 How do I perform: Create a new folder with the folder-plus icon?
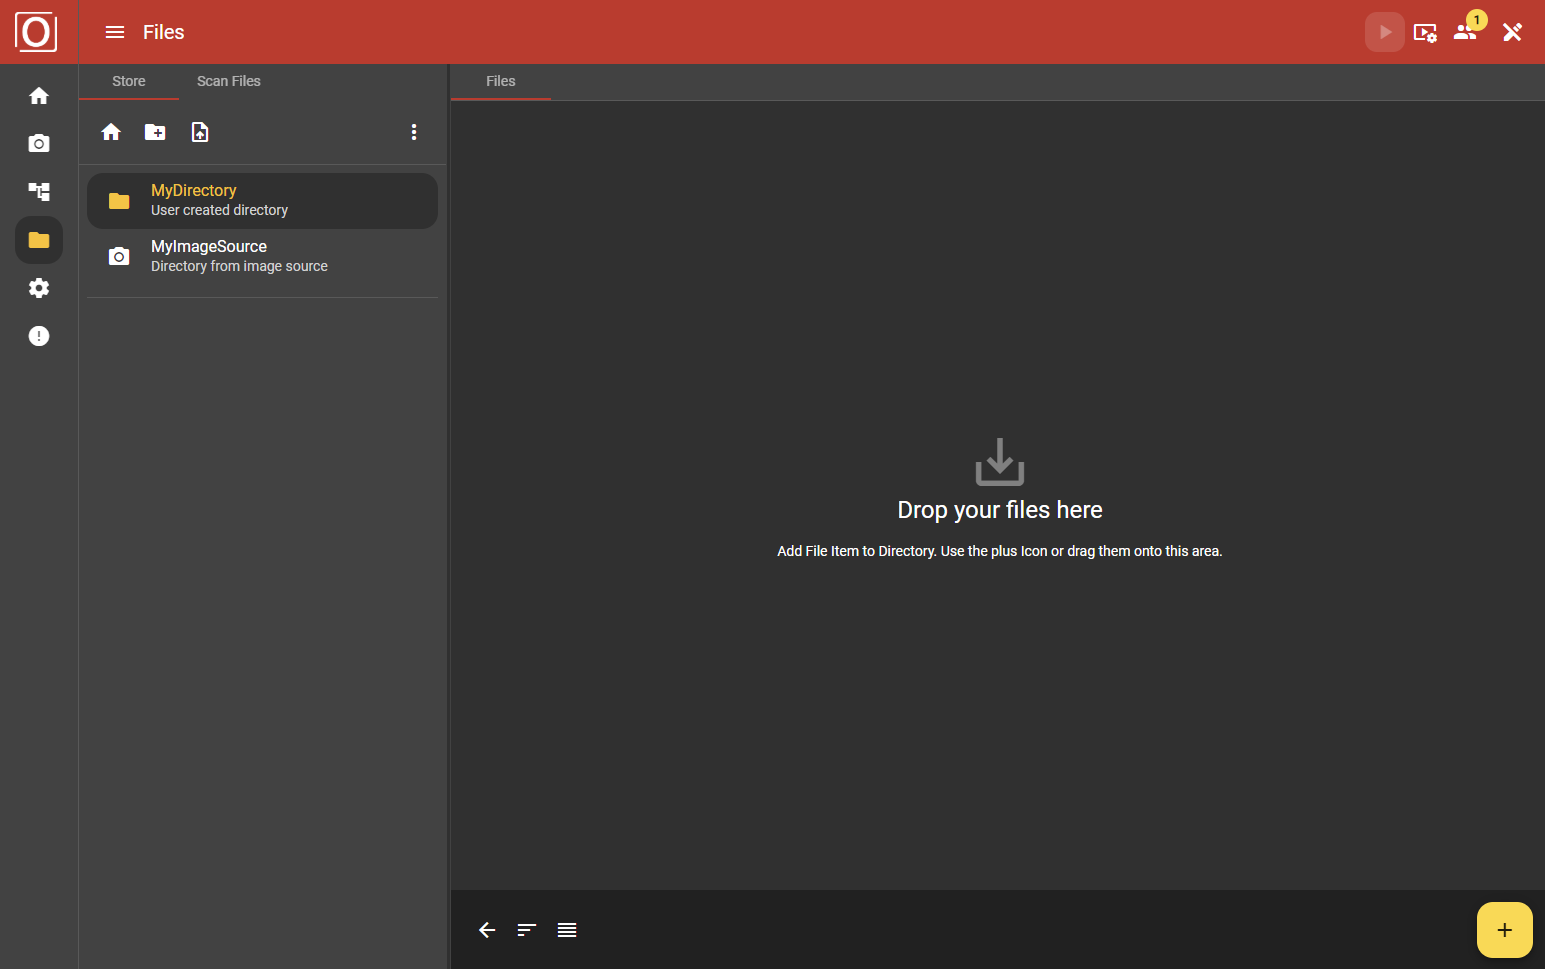click(x=155, y=131)
